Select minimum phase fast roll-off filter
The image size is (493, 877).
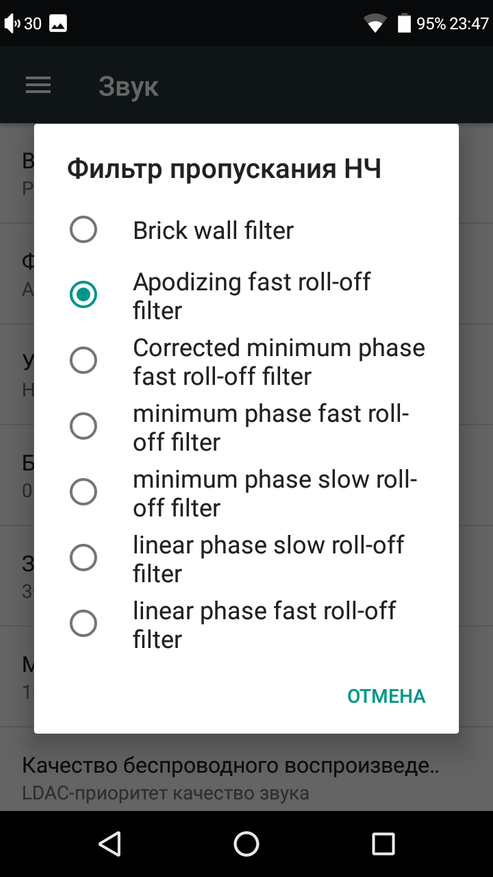[246, 427]
